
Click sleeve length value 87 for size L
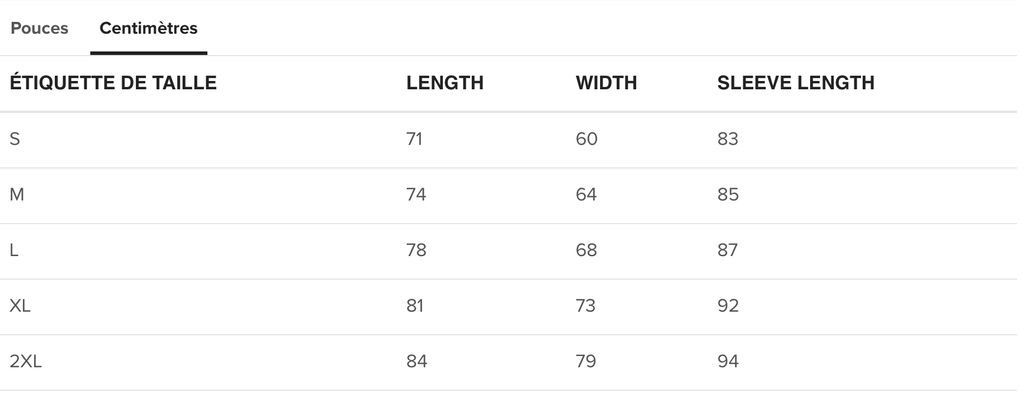point(728,250)
